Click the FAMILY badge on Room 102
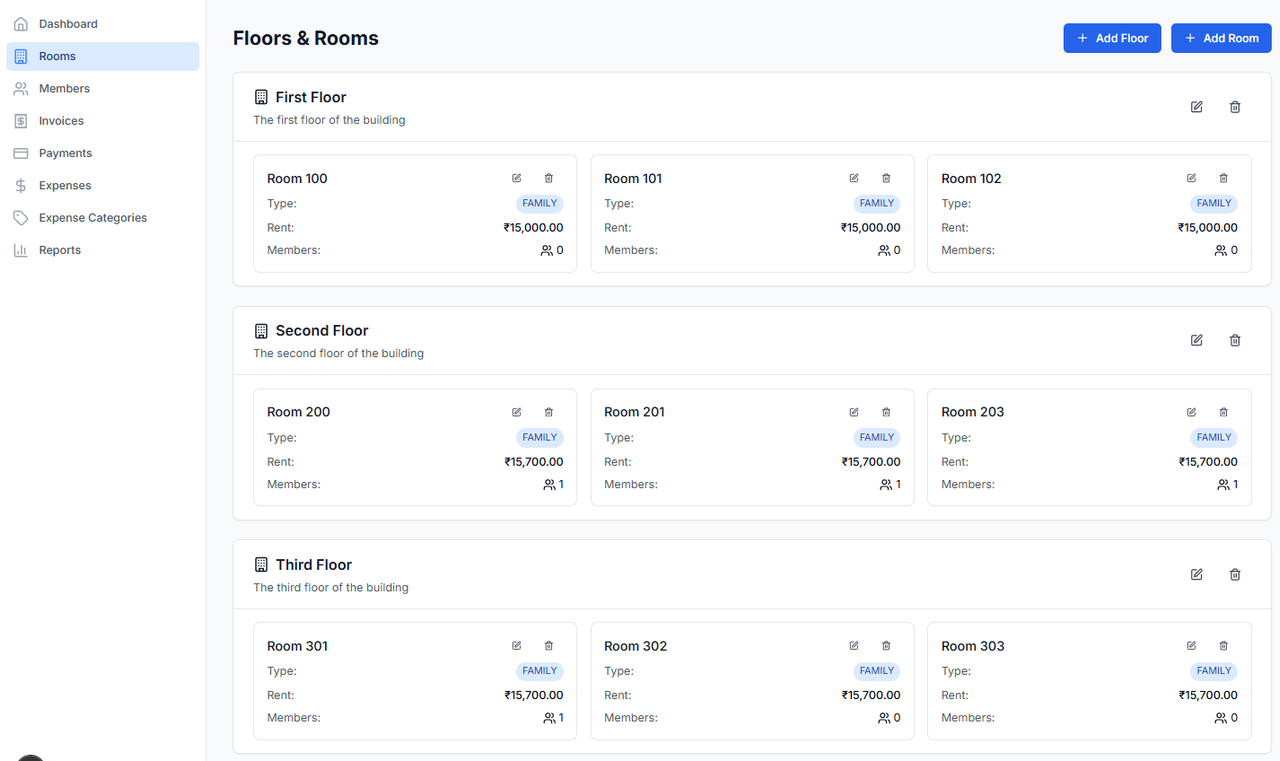The image size is (1280, 761). pyautogui.click(x=1214, y=203)
